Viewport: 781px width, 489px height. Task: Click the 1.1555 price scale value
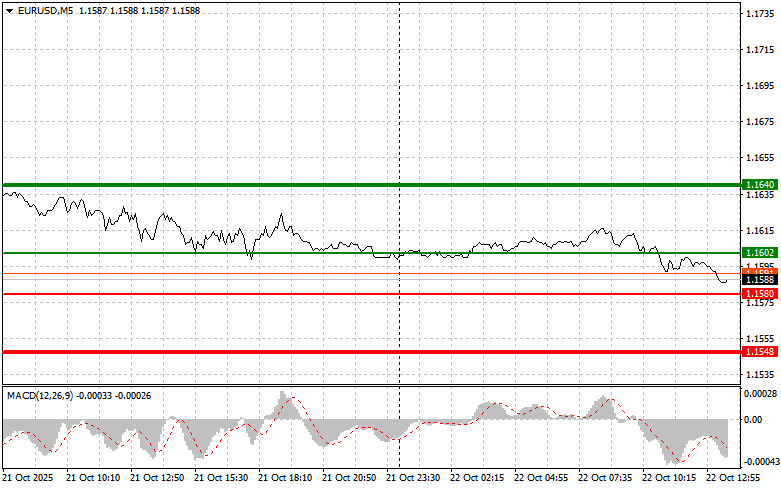click(760, 338)
